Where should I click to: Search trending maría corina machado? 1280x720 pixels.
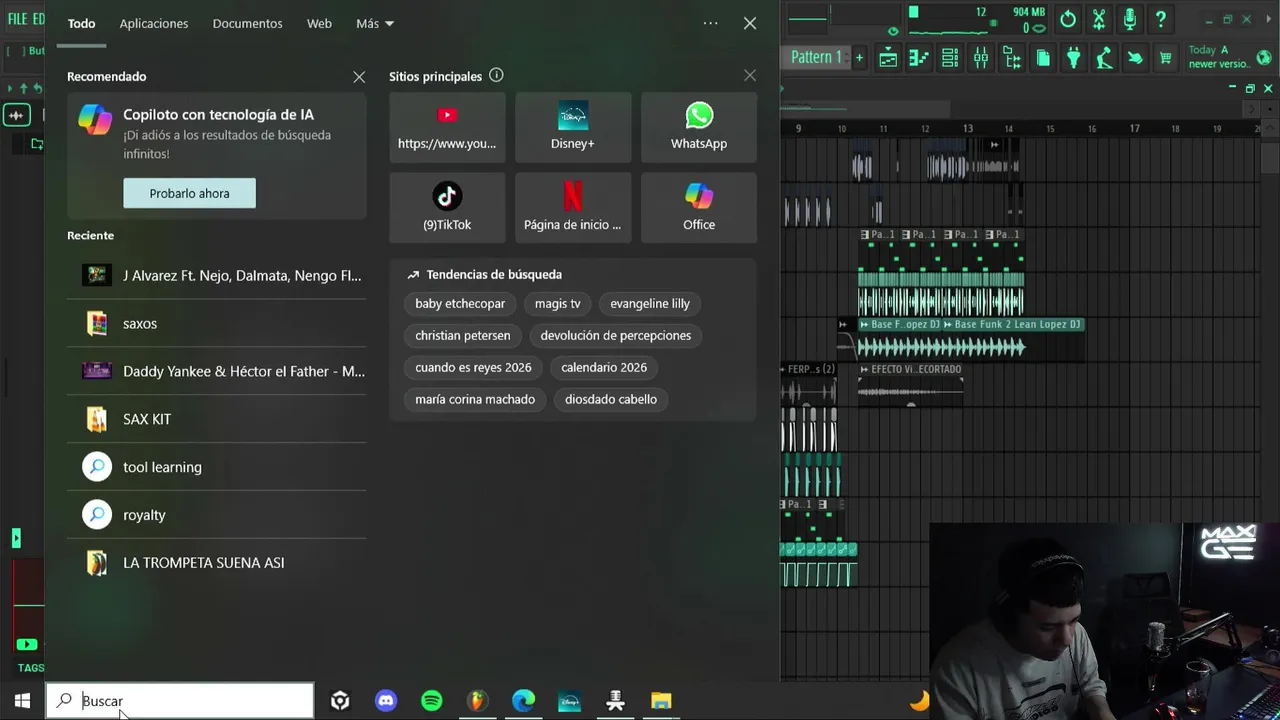(475, 399)
